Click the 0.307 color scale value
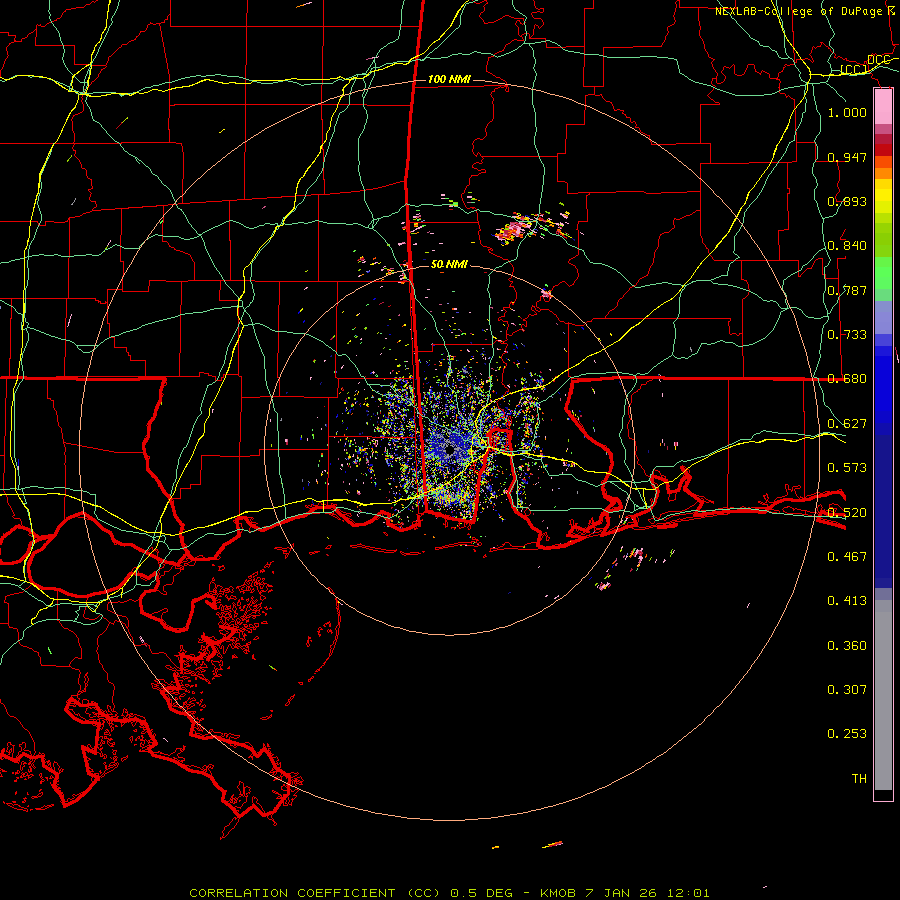This screenshot has height=900, width=900. coord(847,689)
